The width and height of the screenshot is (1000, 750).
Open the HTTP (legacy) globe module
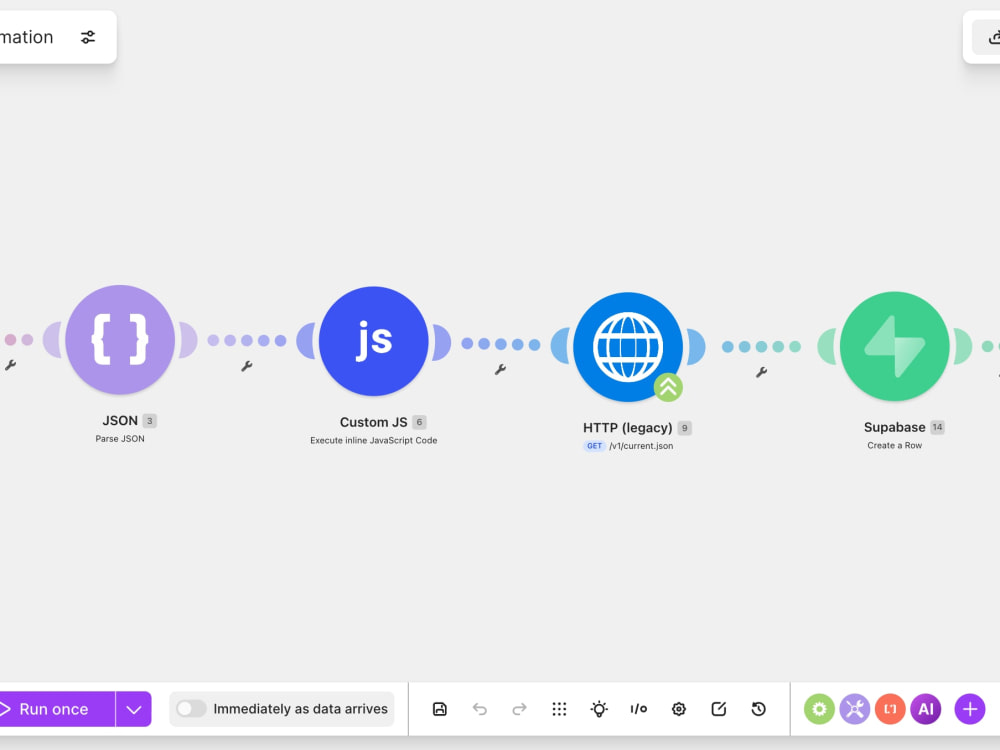[x=628, y=347]
